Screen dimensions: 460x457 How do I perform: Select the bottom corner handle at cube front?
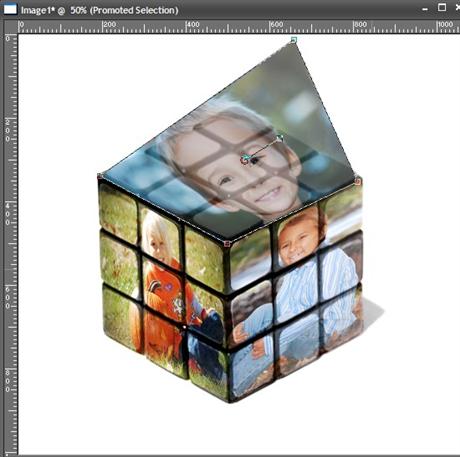click(227, 244)
